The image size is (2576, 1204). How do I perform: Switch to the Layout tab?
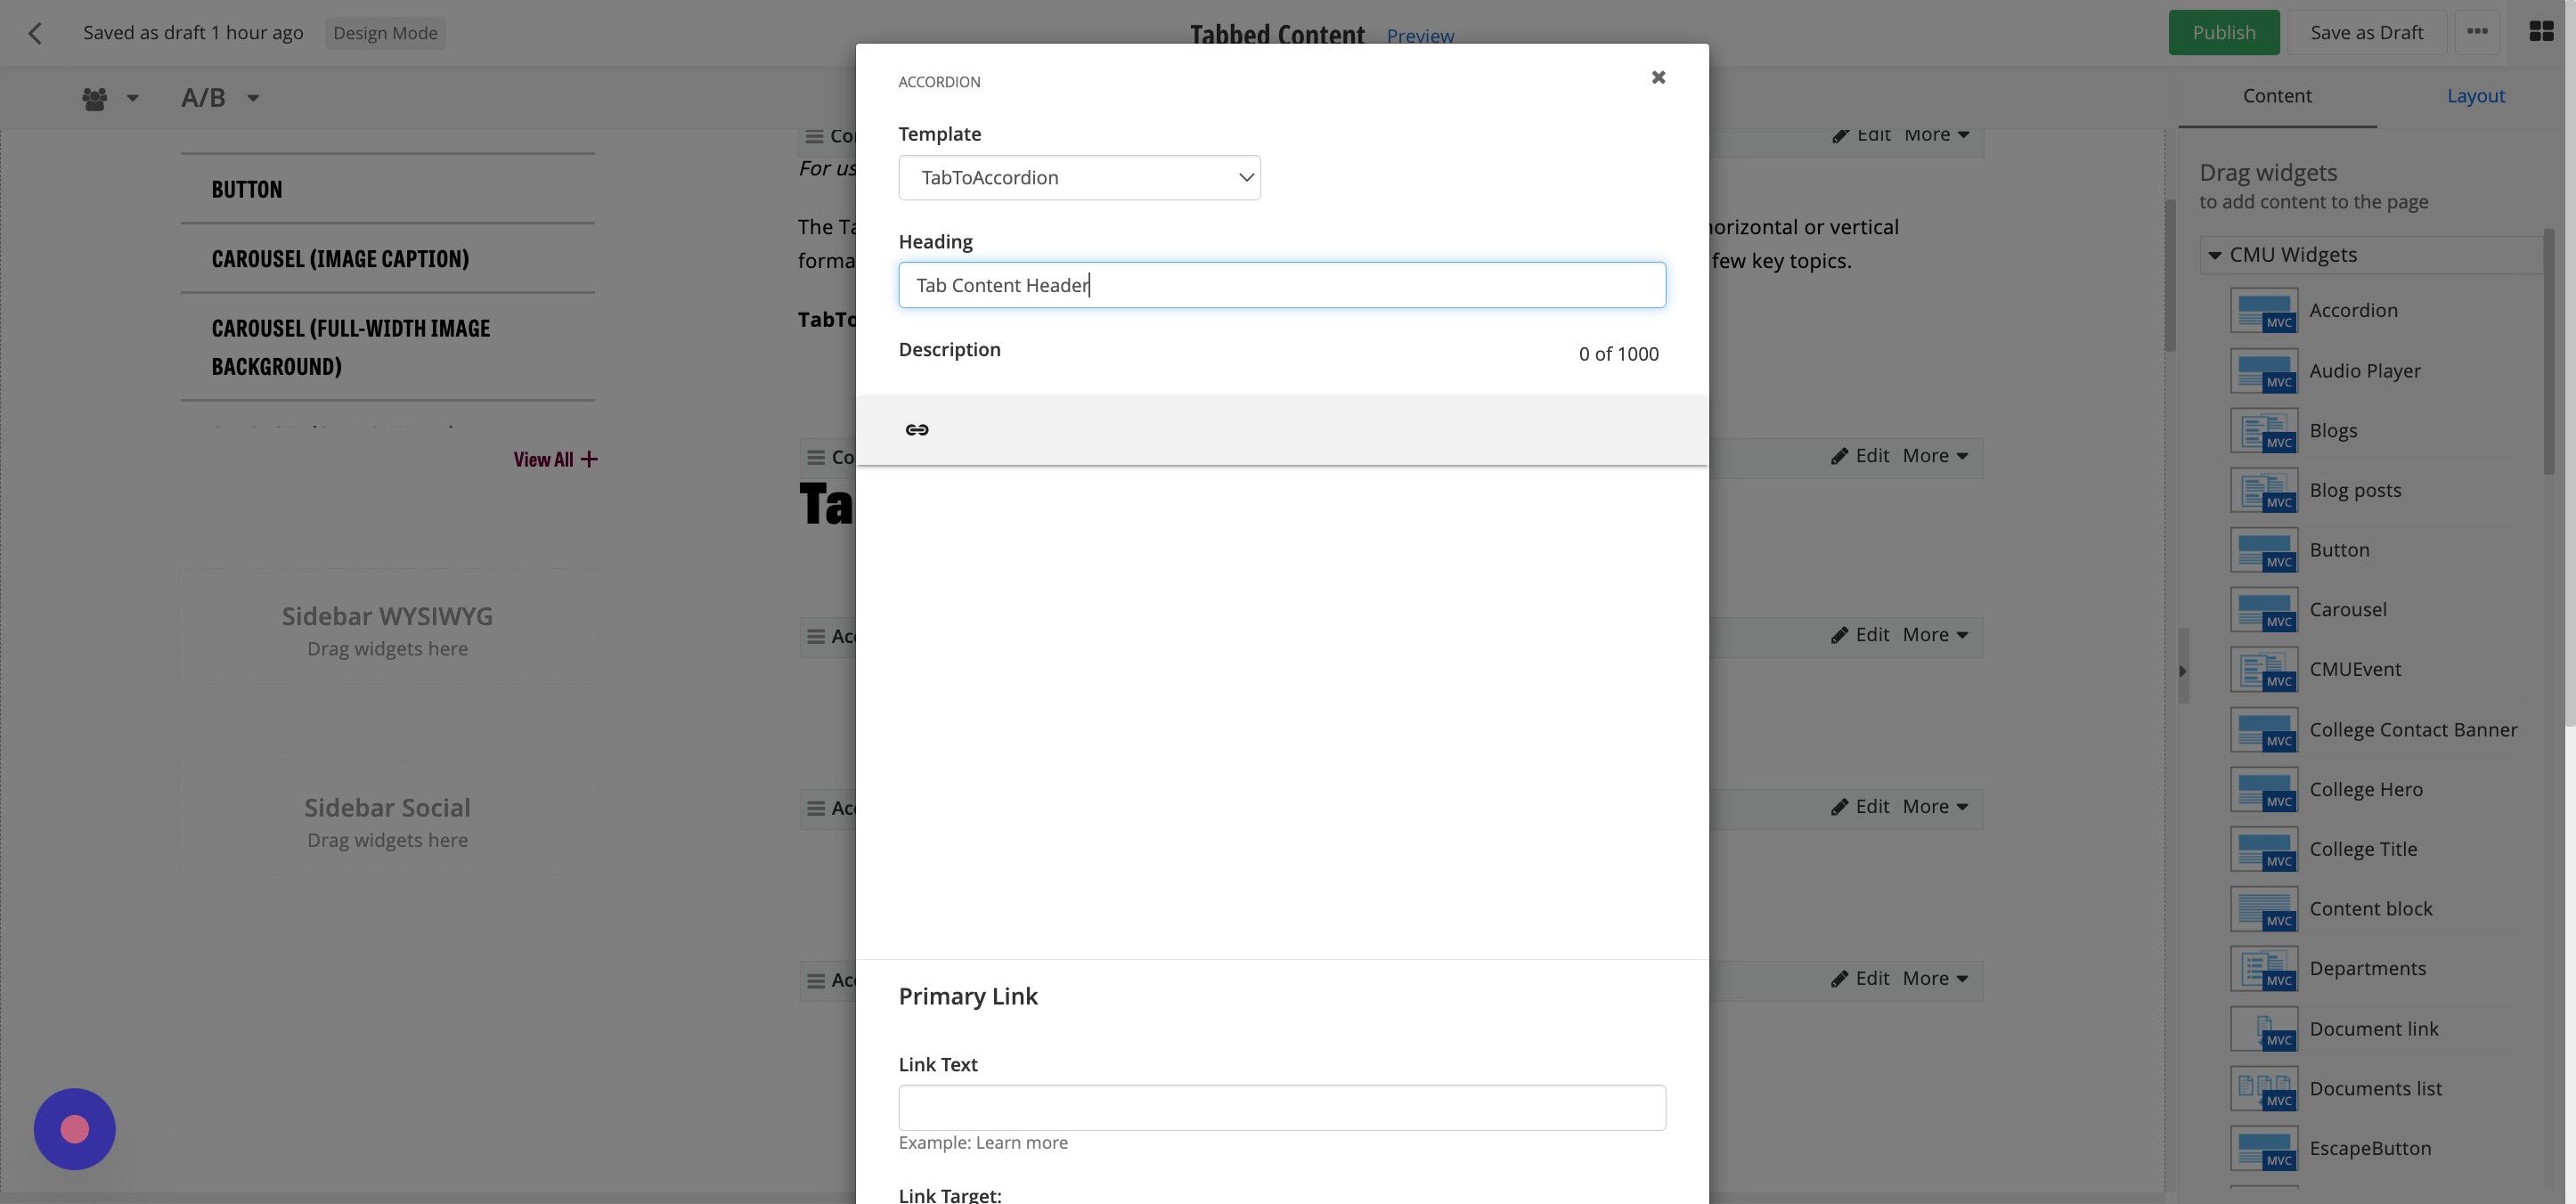pyautogui.click(x=2475, y=96)
